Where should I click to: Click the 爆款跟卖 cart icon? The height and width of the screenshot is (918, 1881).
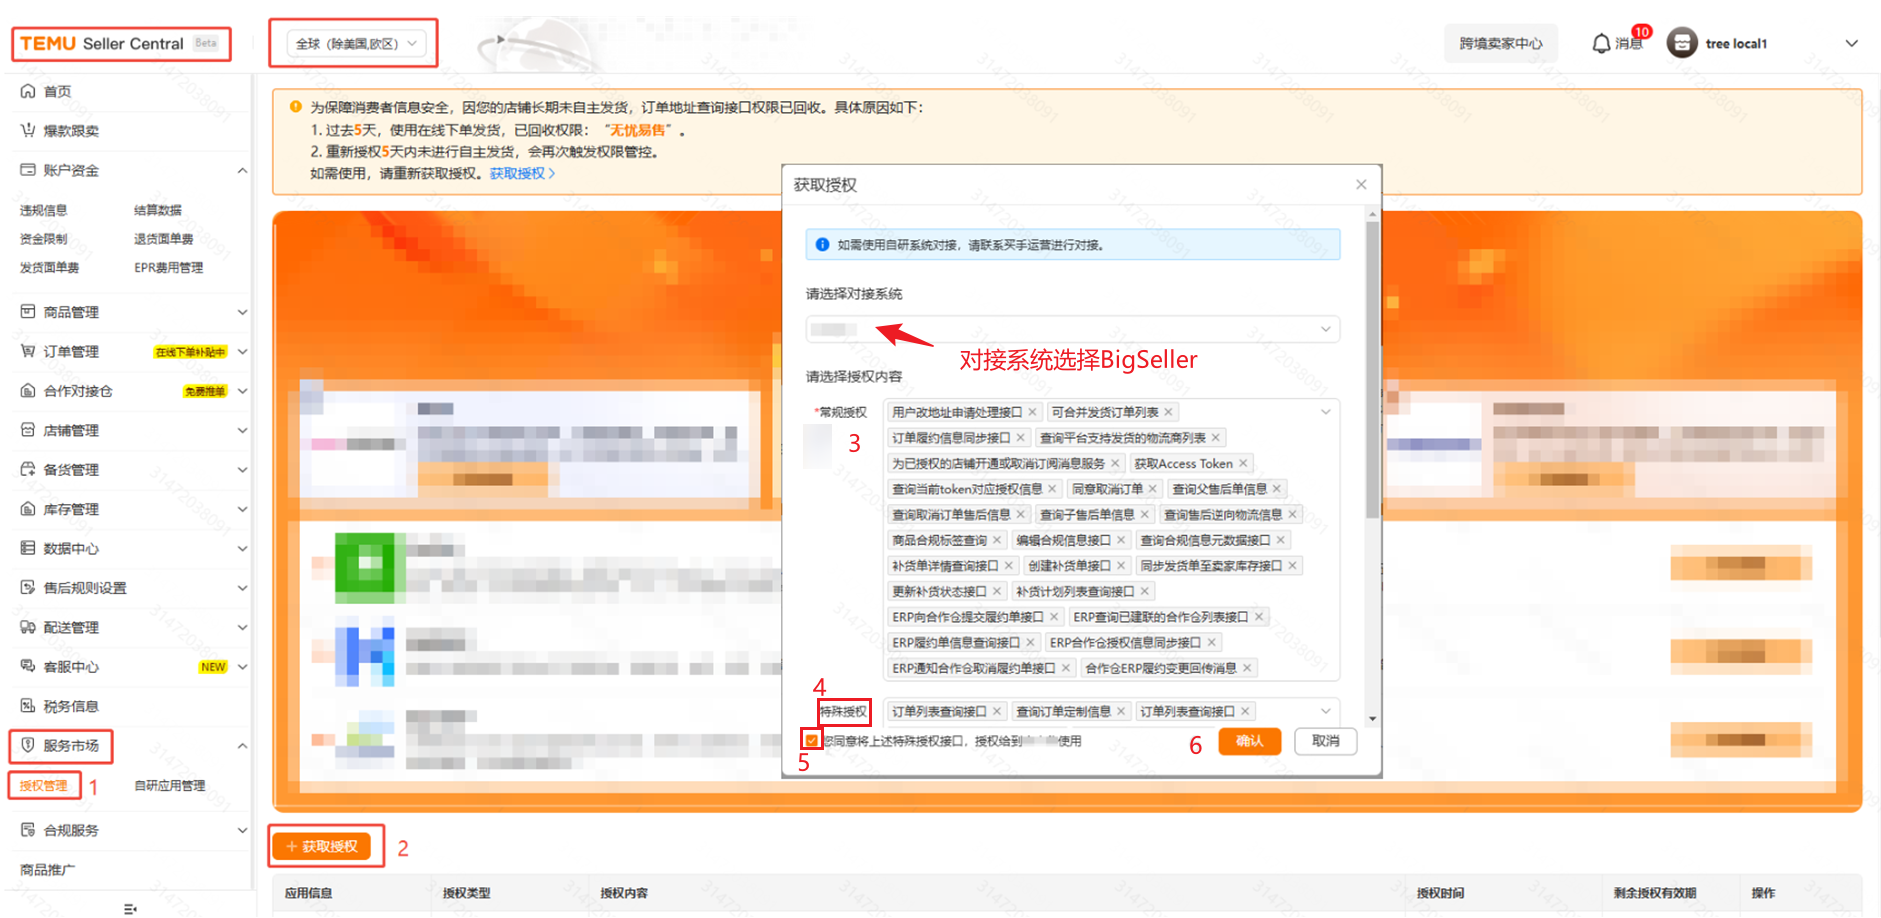pos(28,130)
